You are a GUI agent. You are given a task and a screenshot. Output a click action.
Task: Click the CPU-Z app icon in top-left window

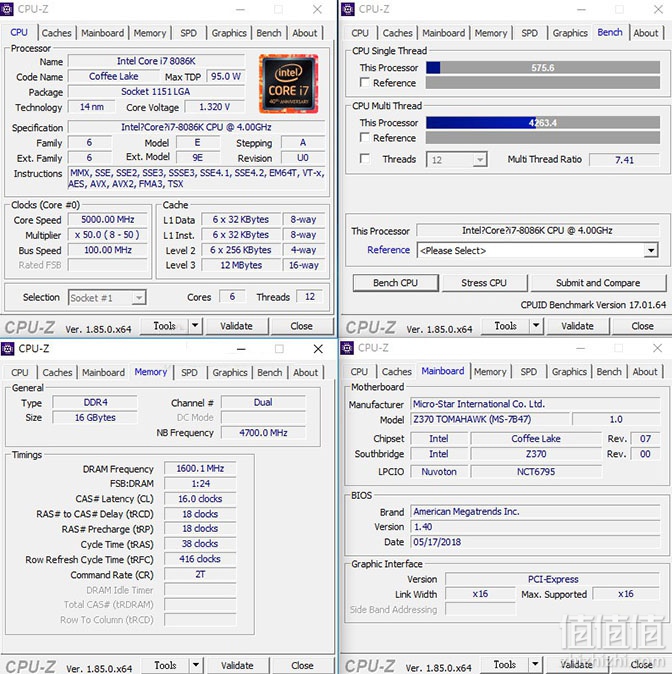coord(7,9)
